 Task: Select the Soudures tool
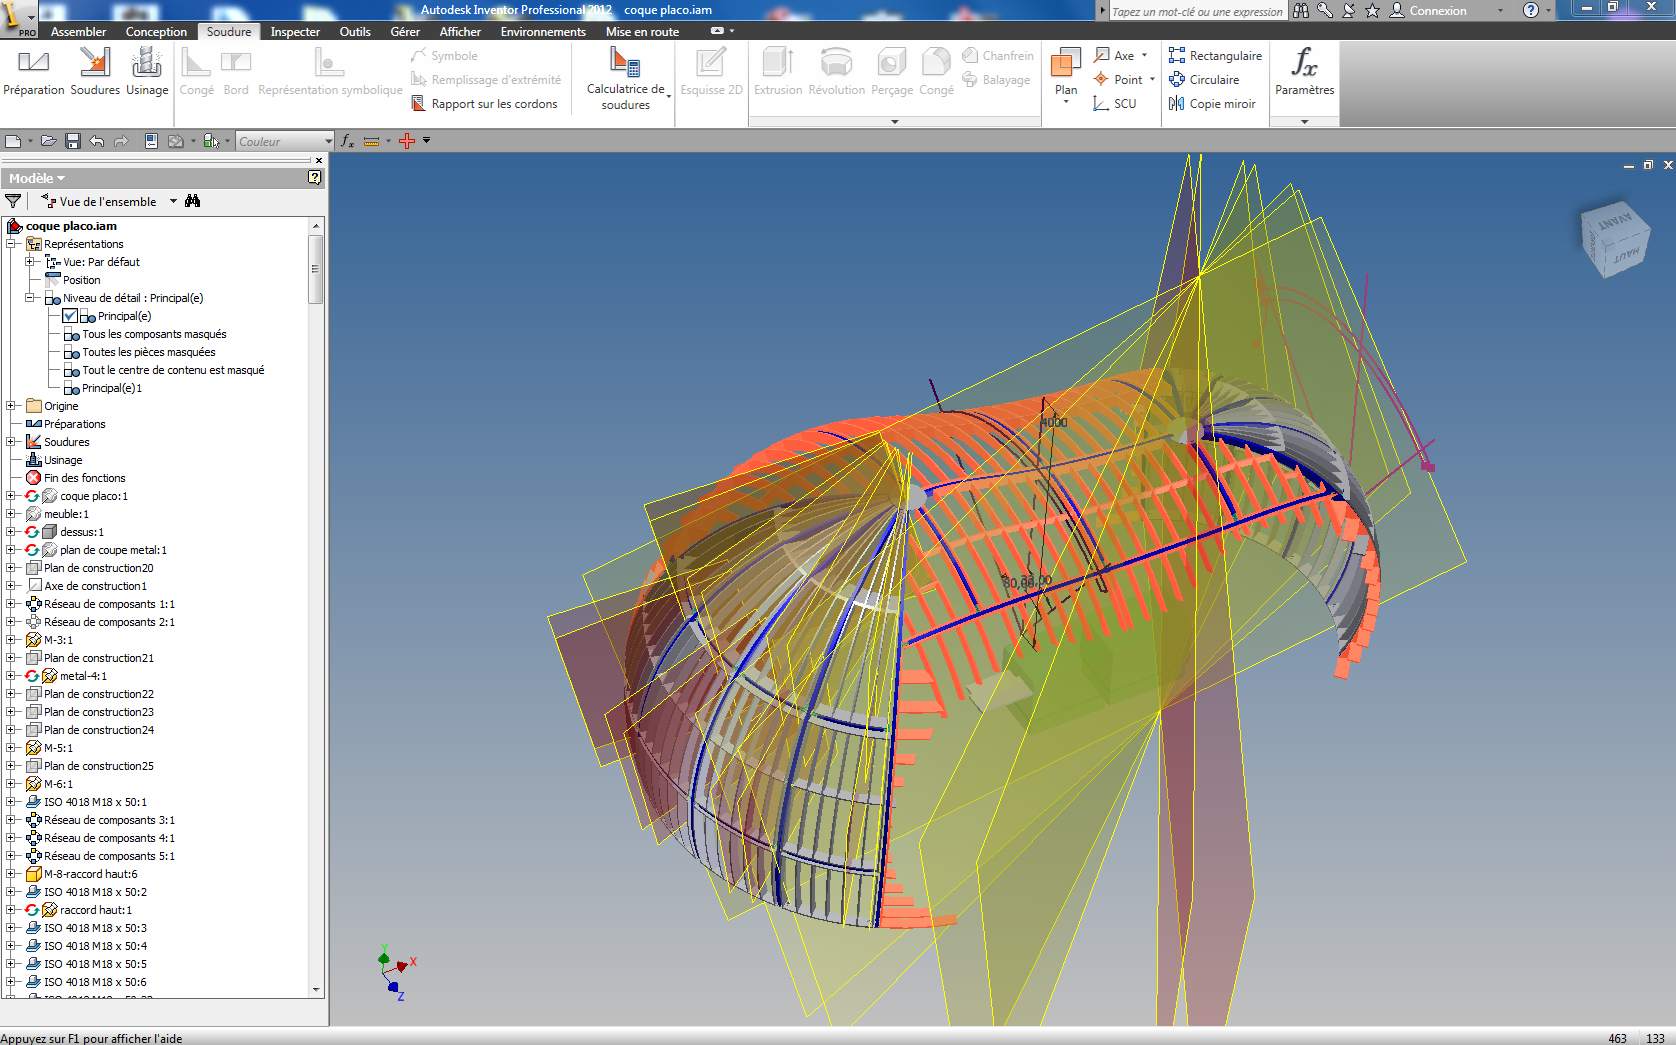click(95, 72)
